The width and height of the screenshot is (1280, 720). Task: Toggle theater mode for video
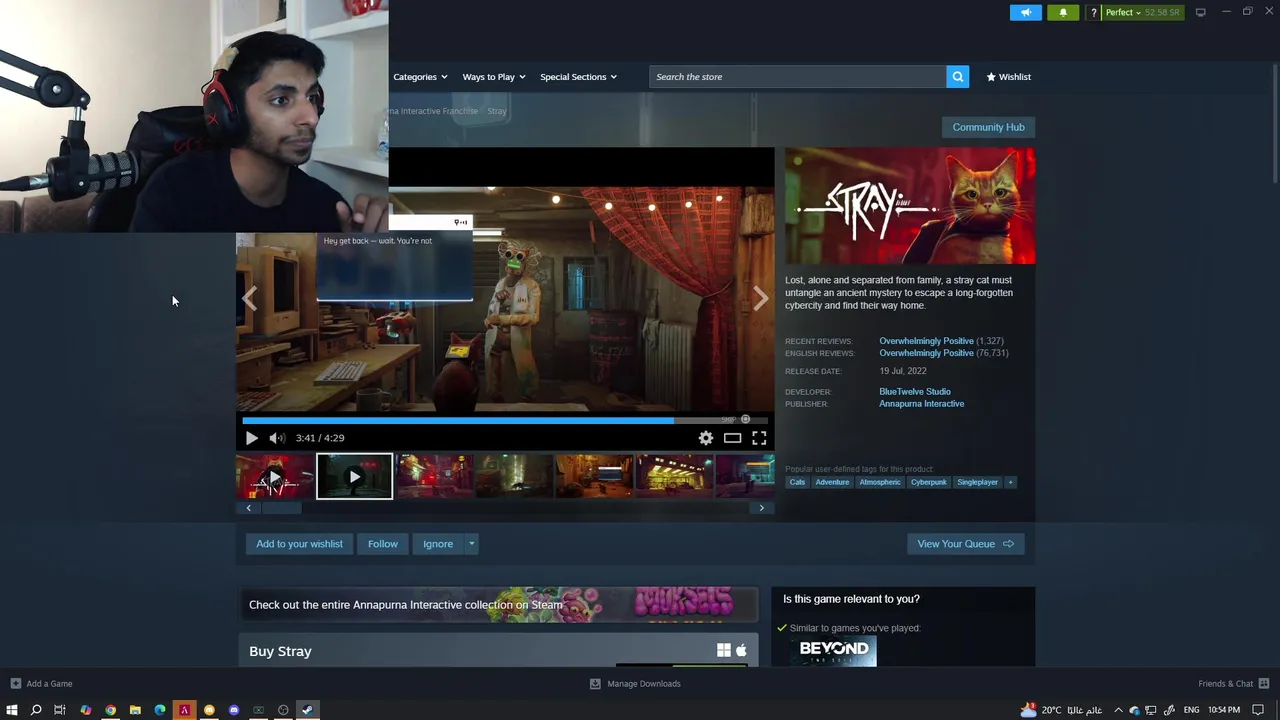pyautogui.click(x=733, y=438)
